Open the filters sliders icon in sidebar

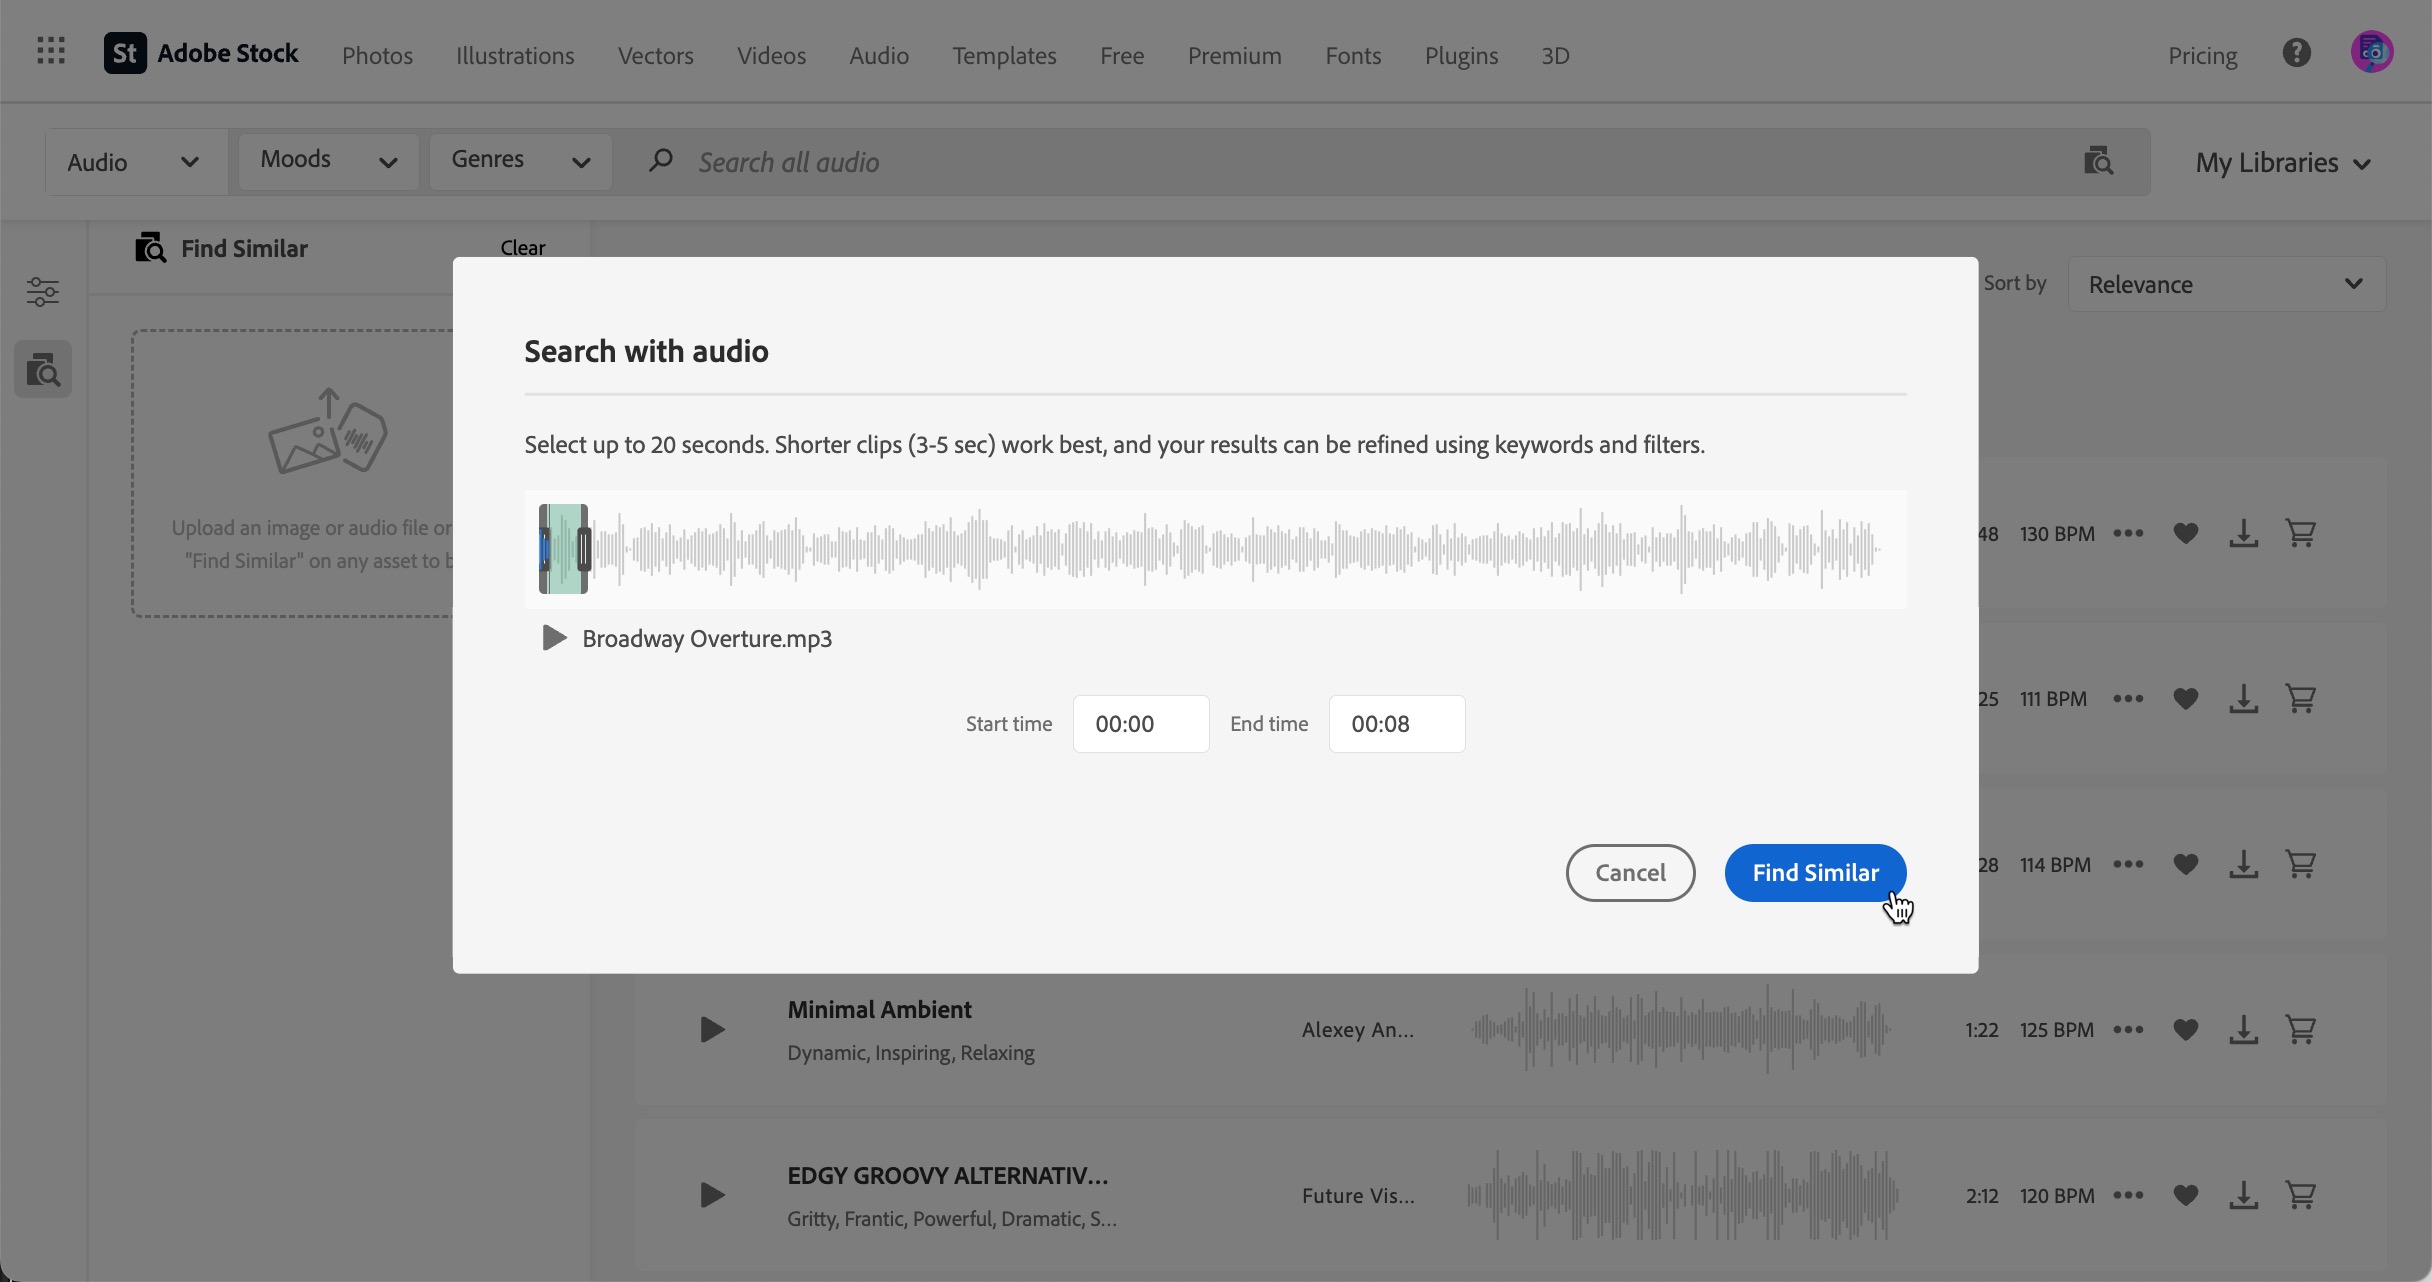(43, 292)
